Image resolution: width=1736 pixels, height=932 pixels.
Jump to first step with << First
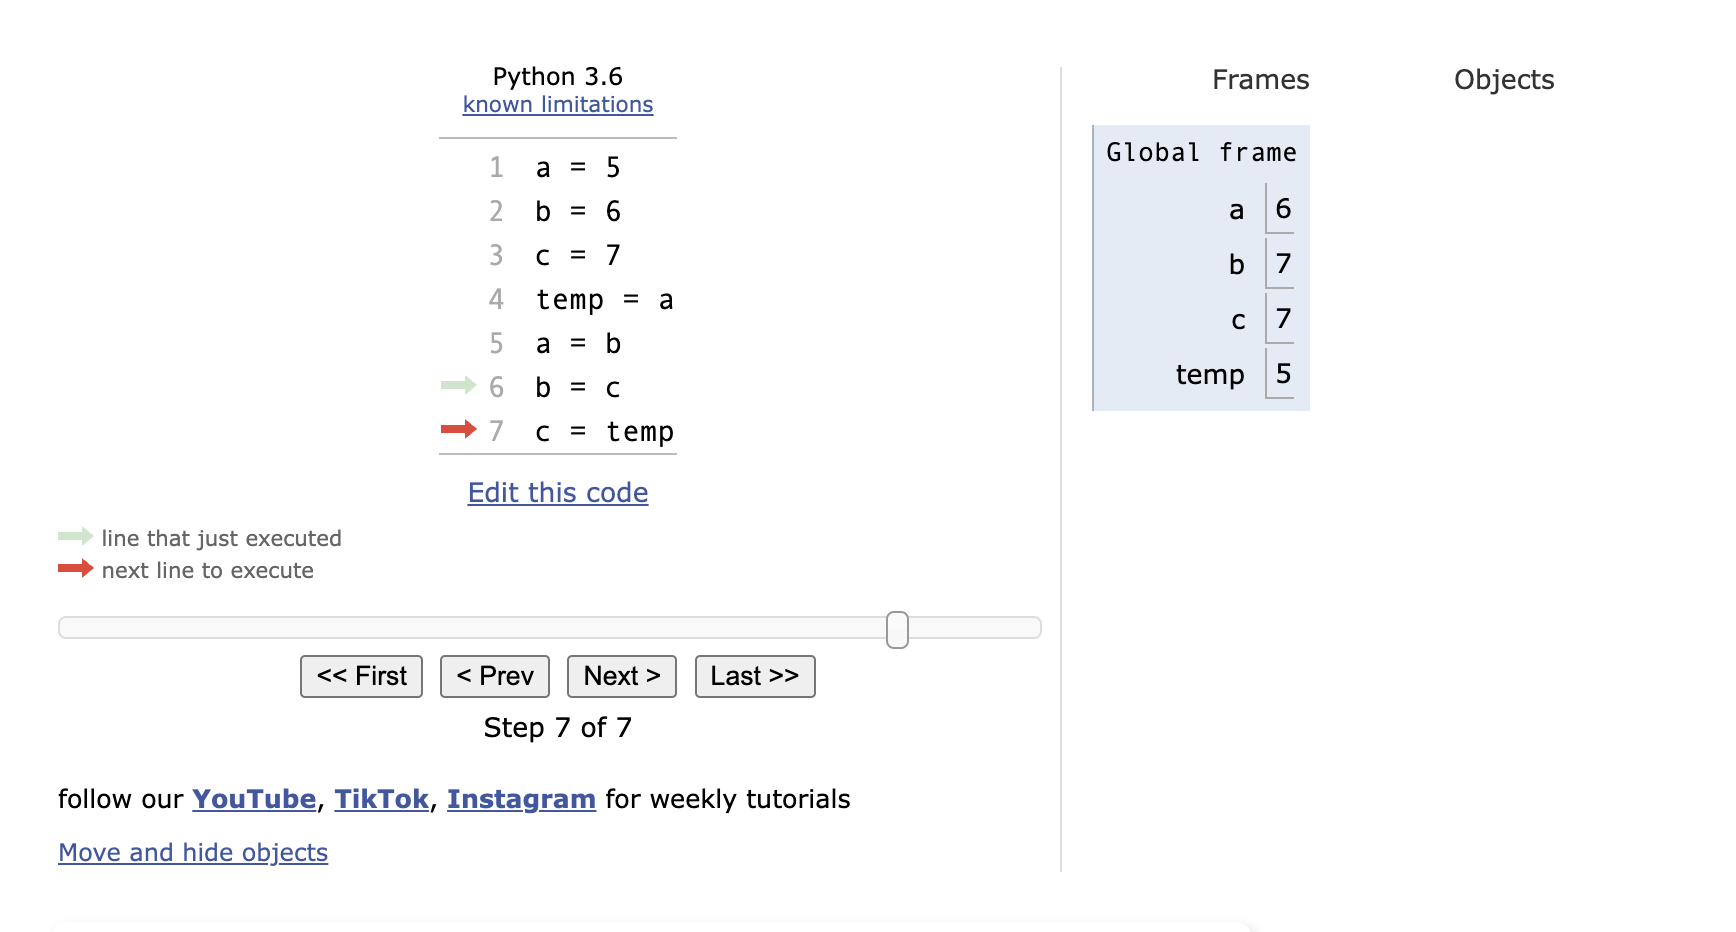point(361,677)
